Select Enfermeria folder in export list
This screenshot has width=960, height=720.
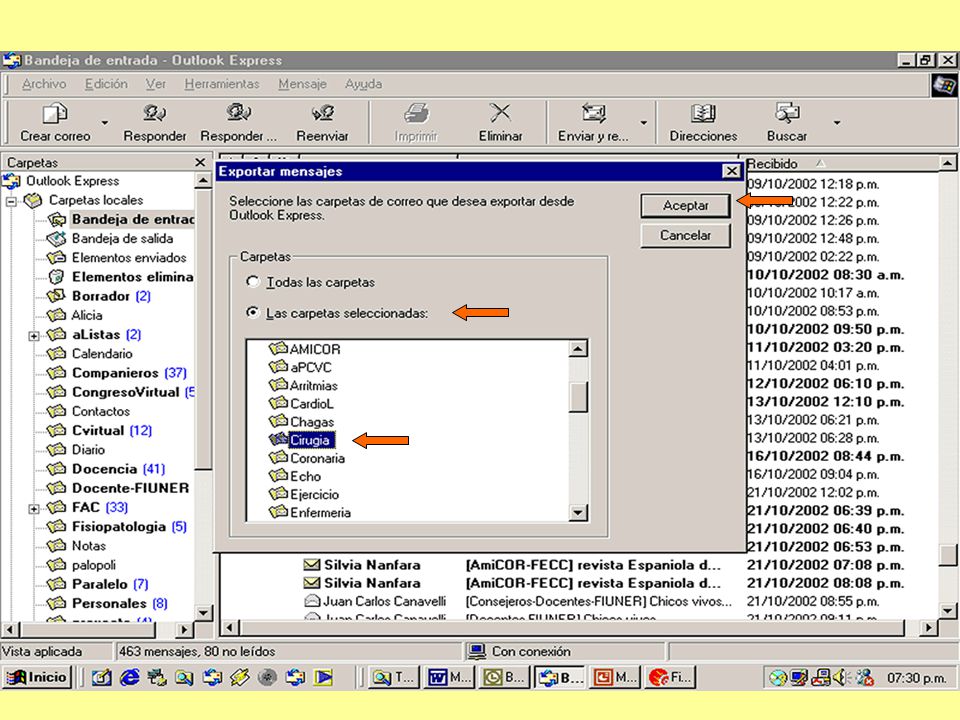point(320,512)
